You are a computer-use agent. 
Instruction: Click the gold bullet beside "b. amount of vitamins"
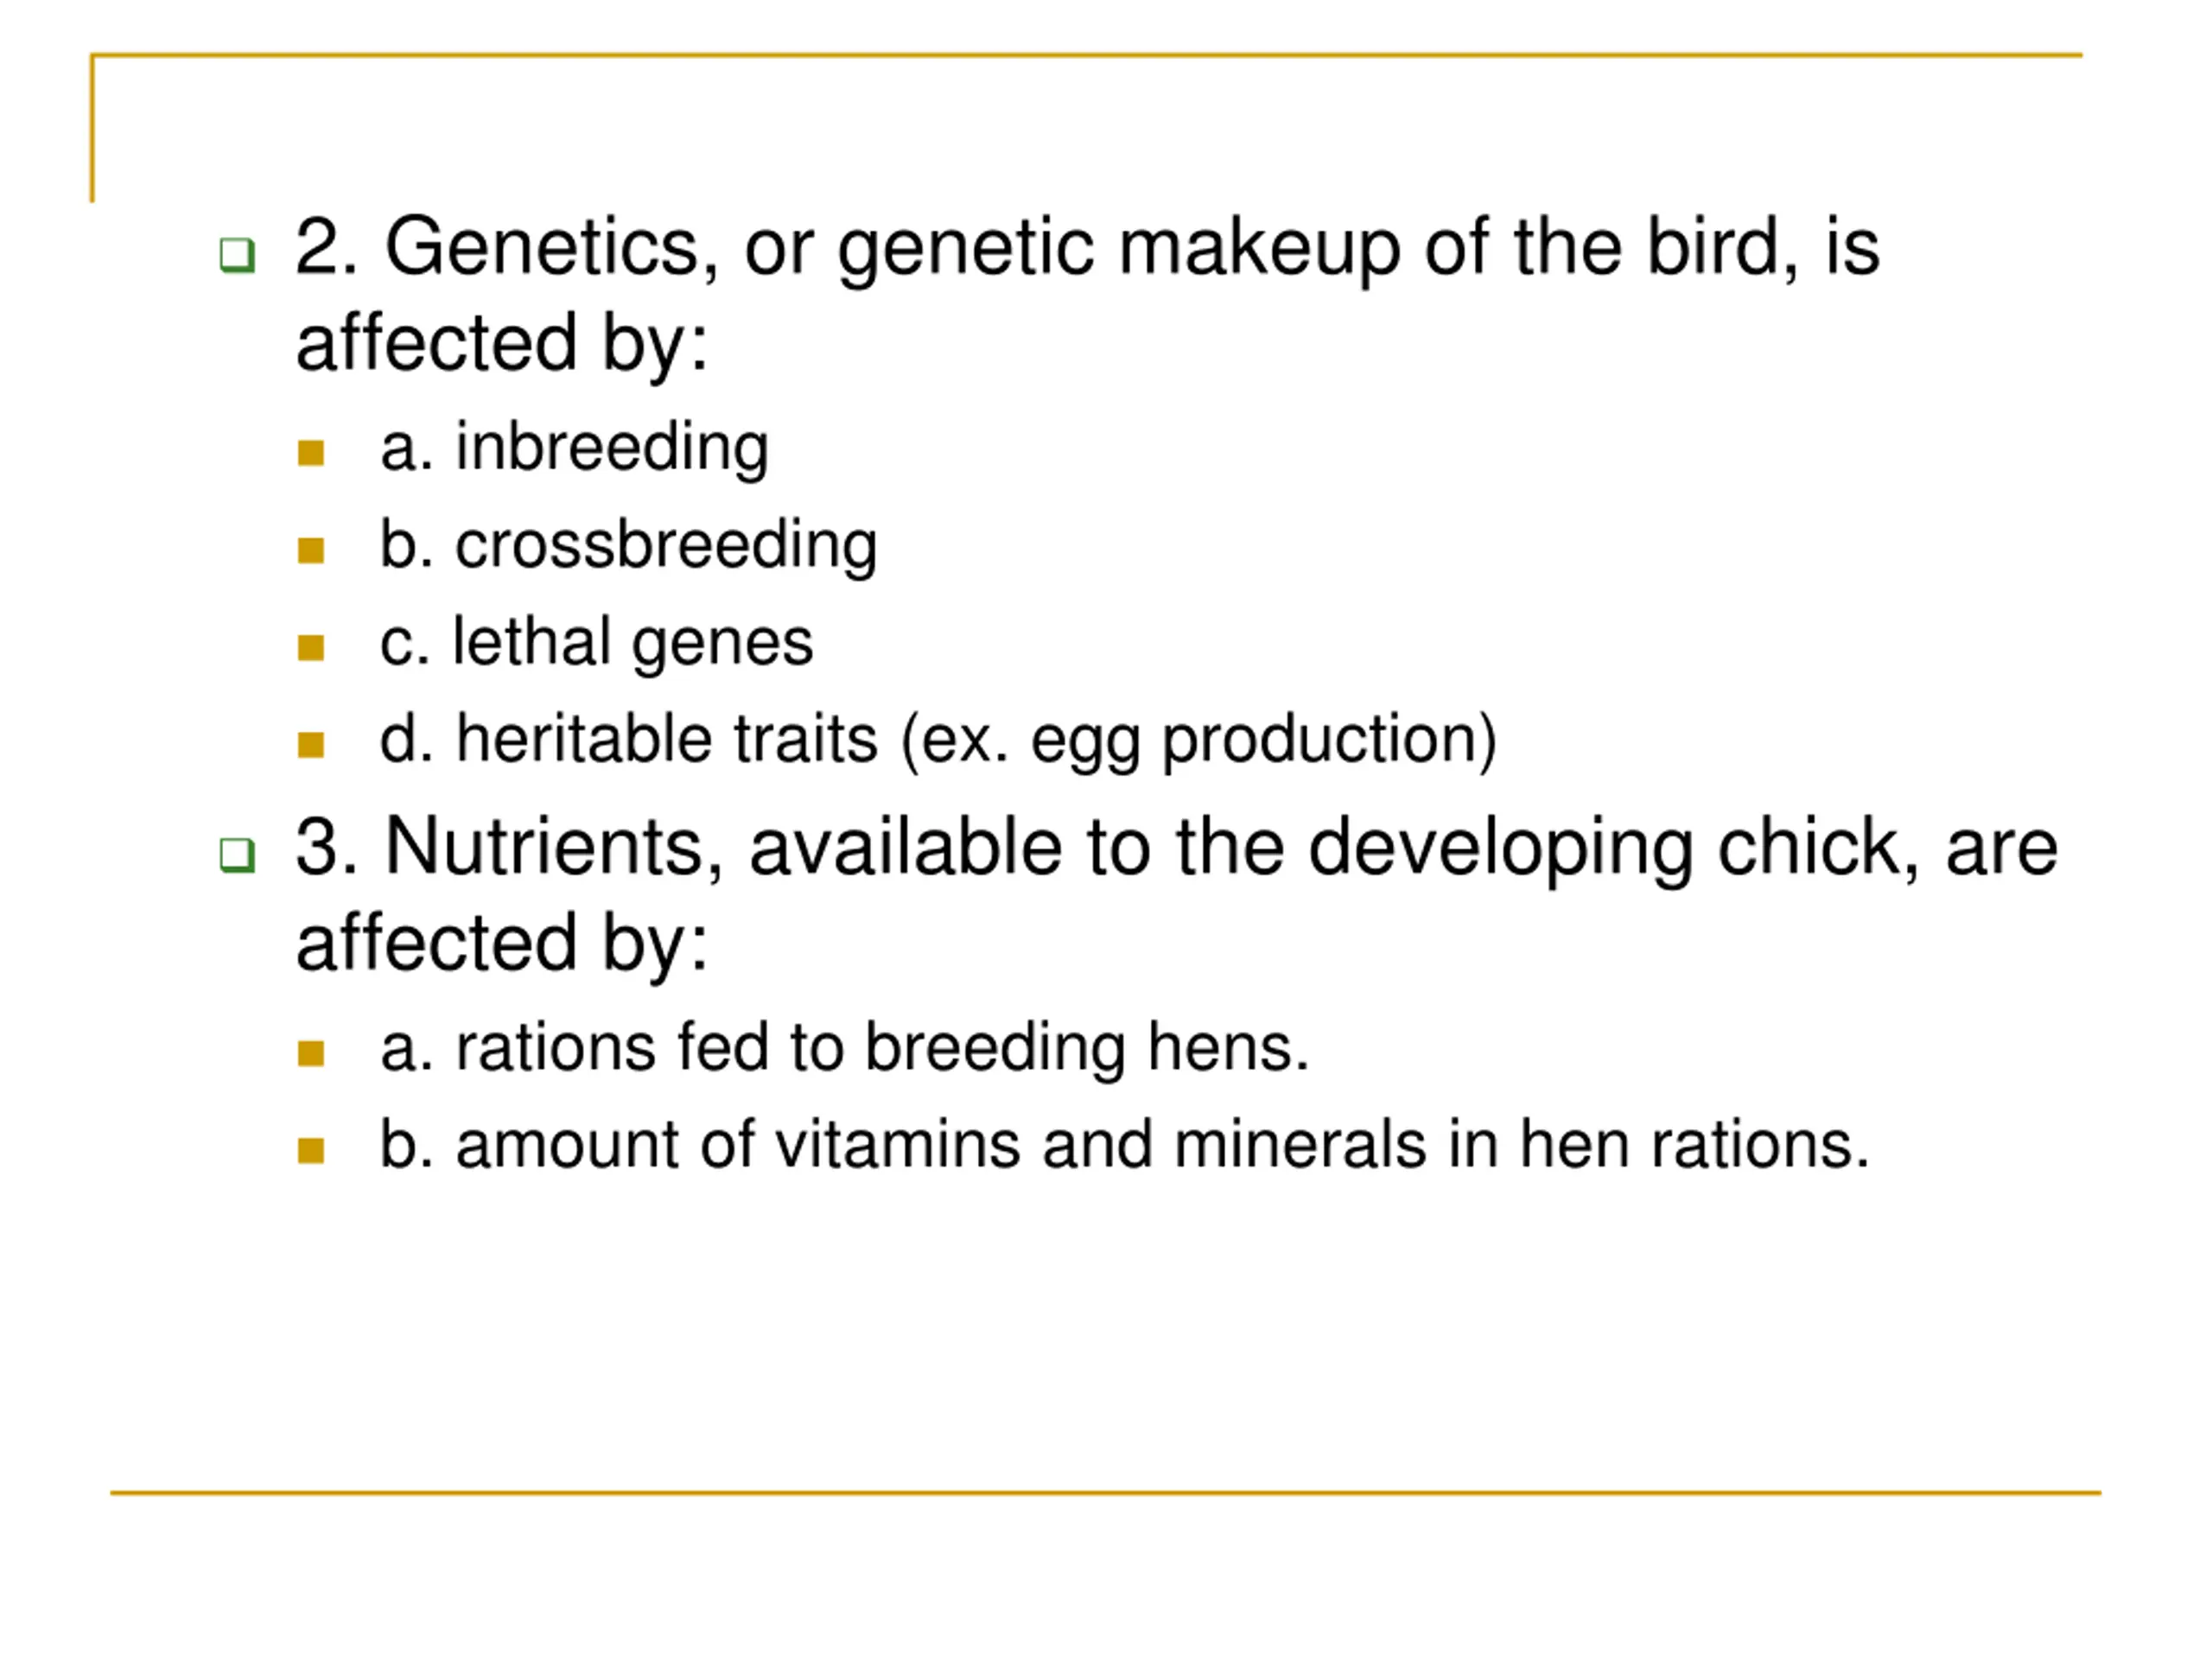pos(311,1150)
